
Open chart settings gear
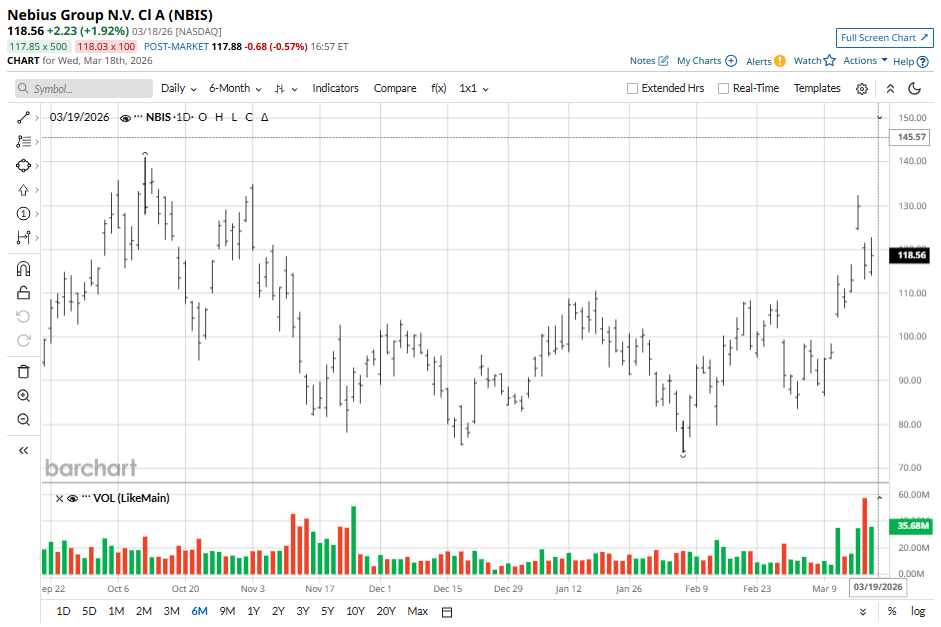tap(862, 89)
